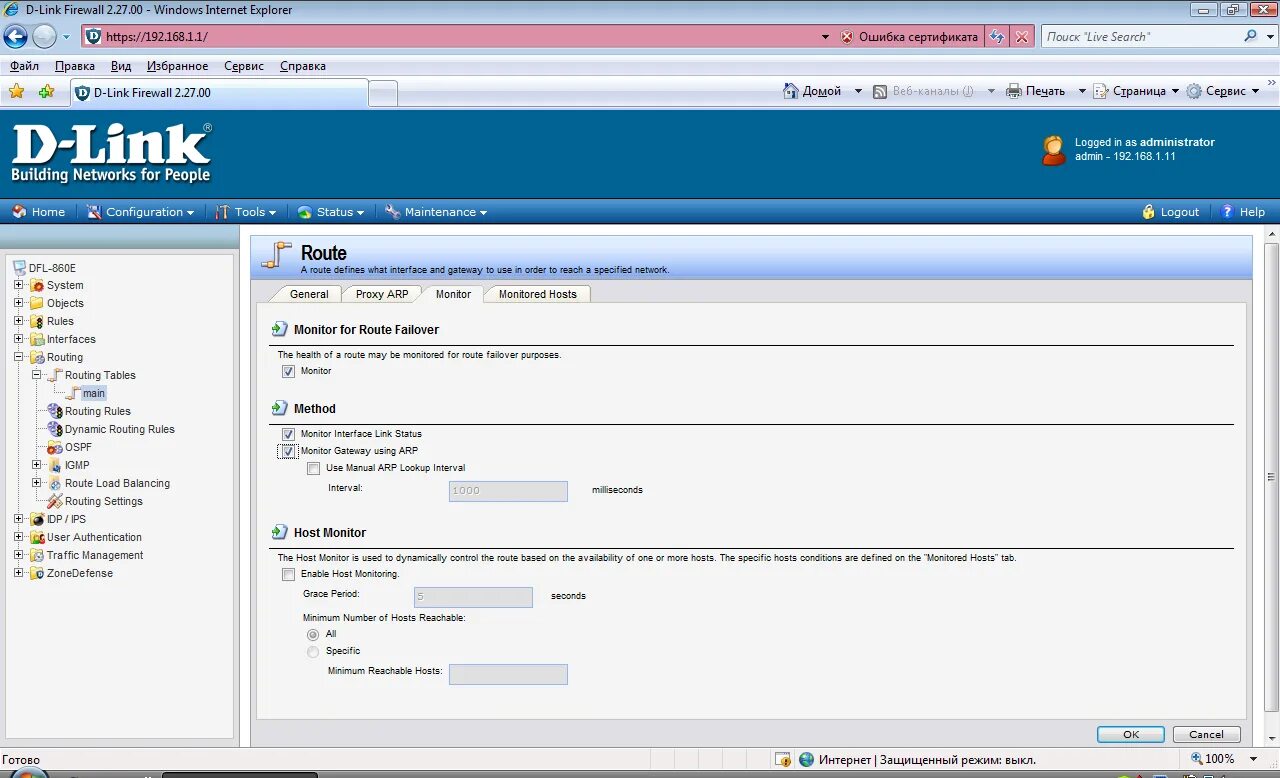Open the Tools dropdown menu
This screenshot has width=1280, height=778.
point(246,212)
